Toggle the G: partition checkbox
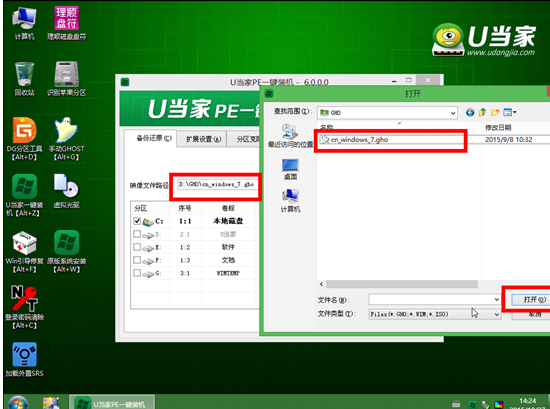Screen dimensions: 550x409 [x=137, y=273]
